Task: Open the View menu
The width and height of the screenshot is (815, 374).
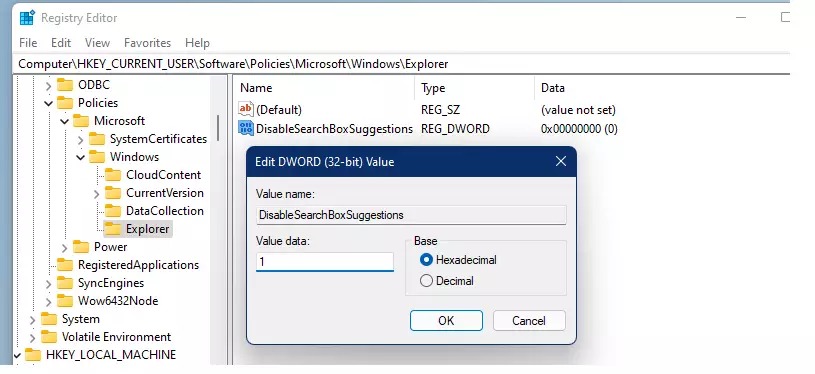Action: pyautogui.click(x=97, y=43)
